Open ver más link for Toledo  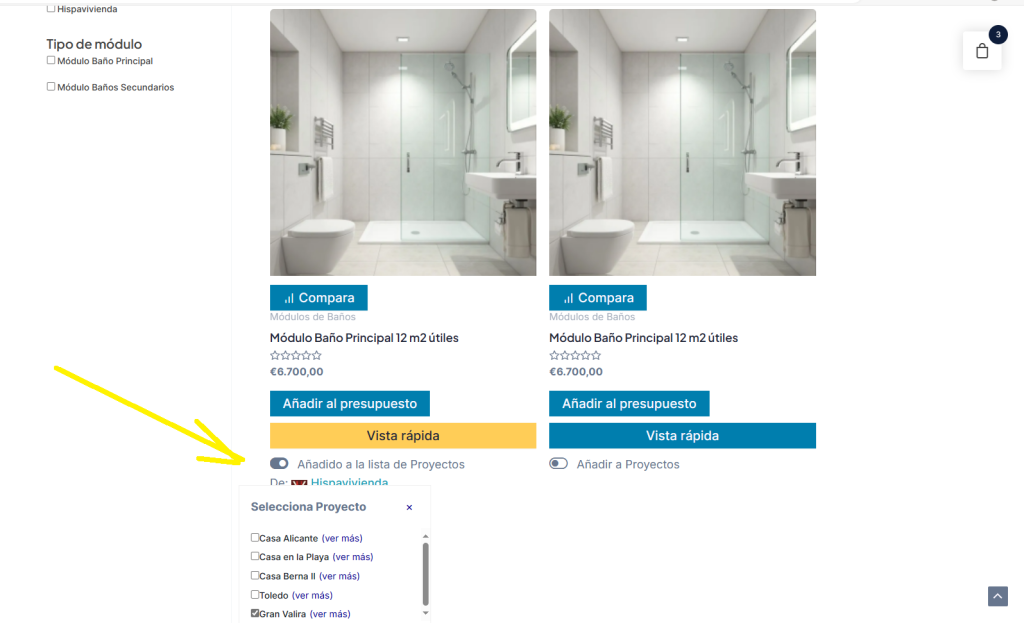click(x=312, y=595)
